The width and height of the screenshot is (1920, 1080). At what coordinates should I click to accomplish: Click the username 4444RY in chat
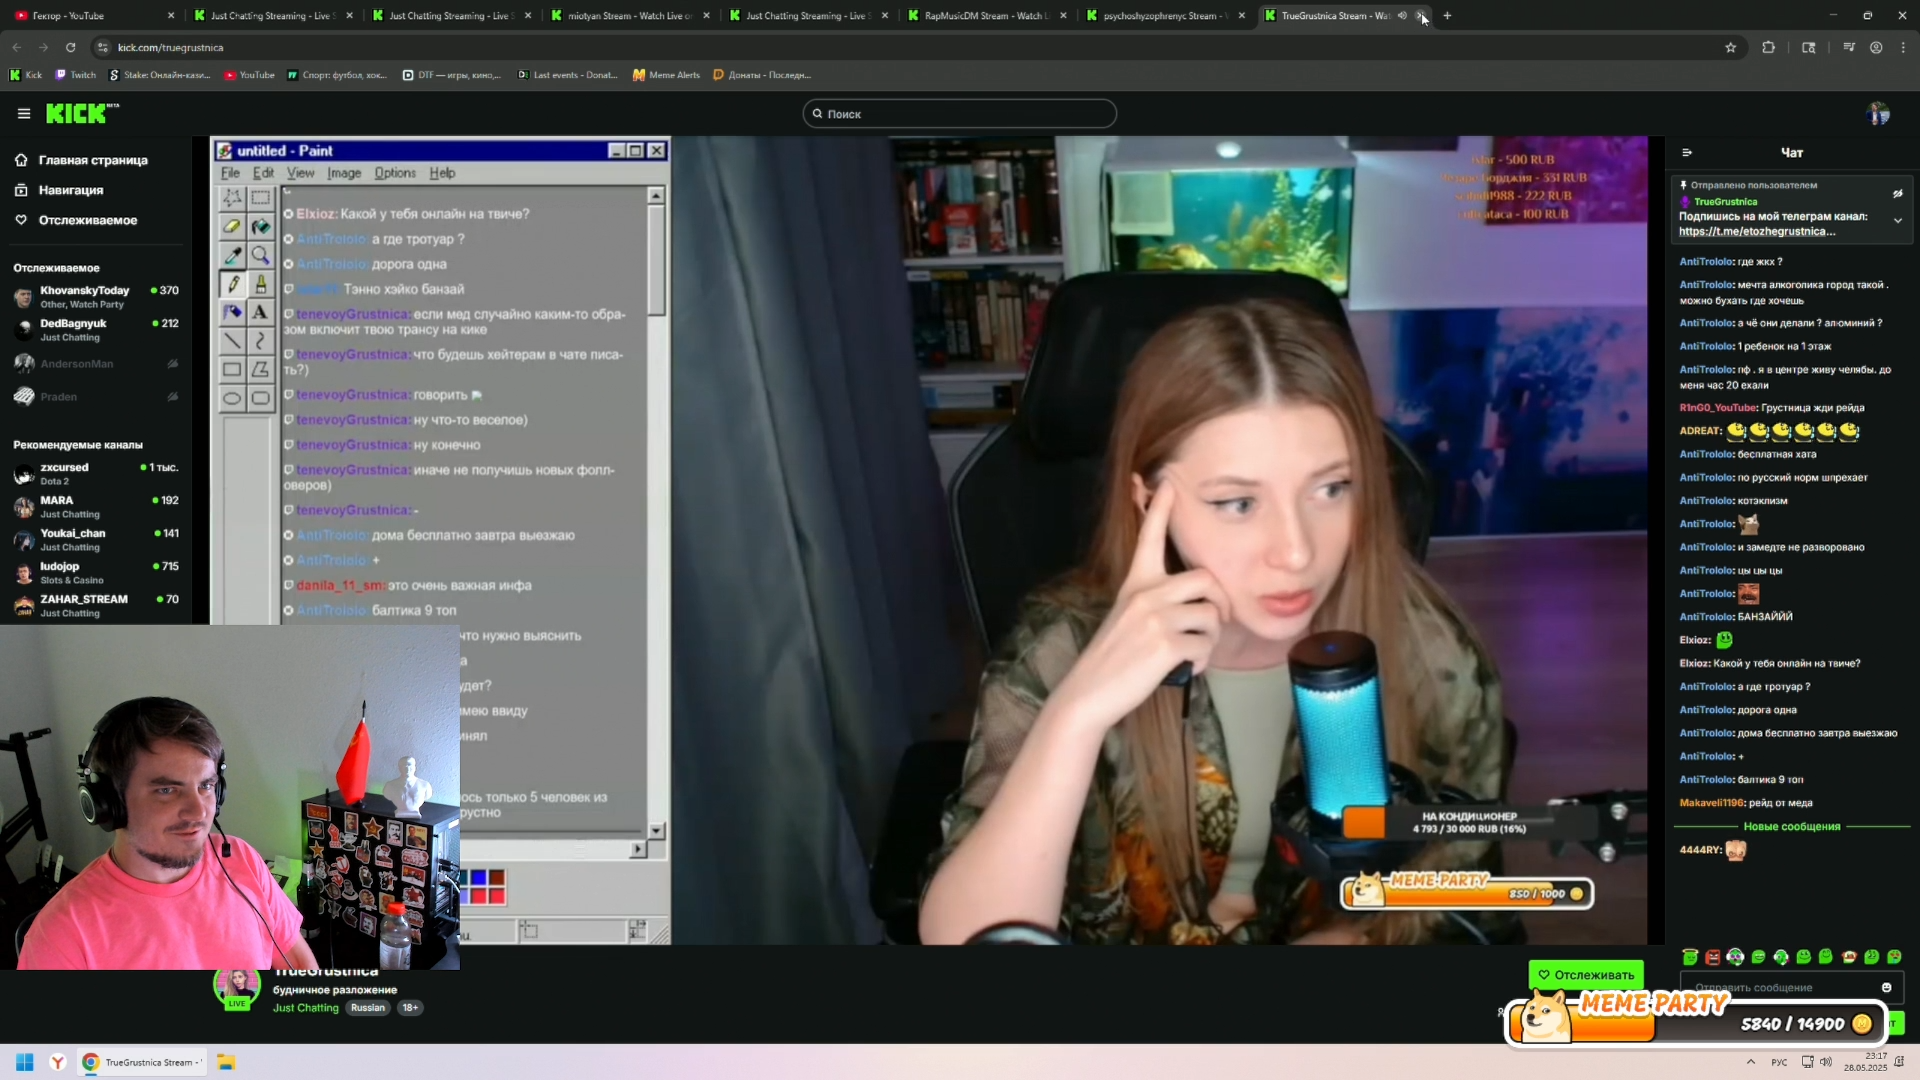1700,850
